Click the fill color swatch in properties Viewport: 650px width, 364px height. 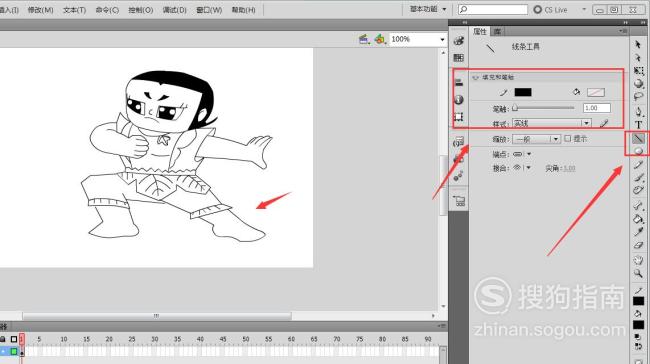pyautogui.click(x=596, y=92)
